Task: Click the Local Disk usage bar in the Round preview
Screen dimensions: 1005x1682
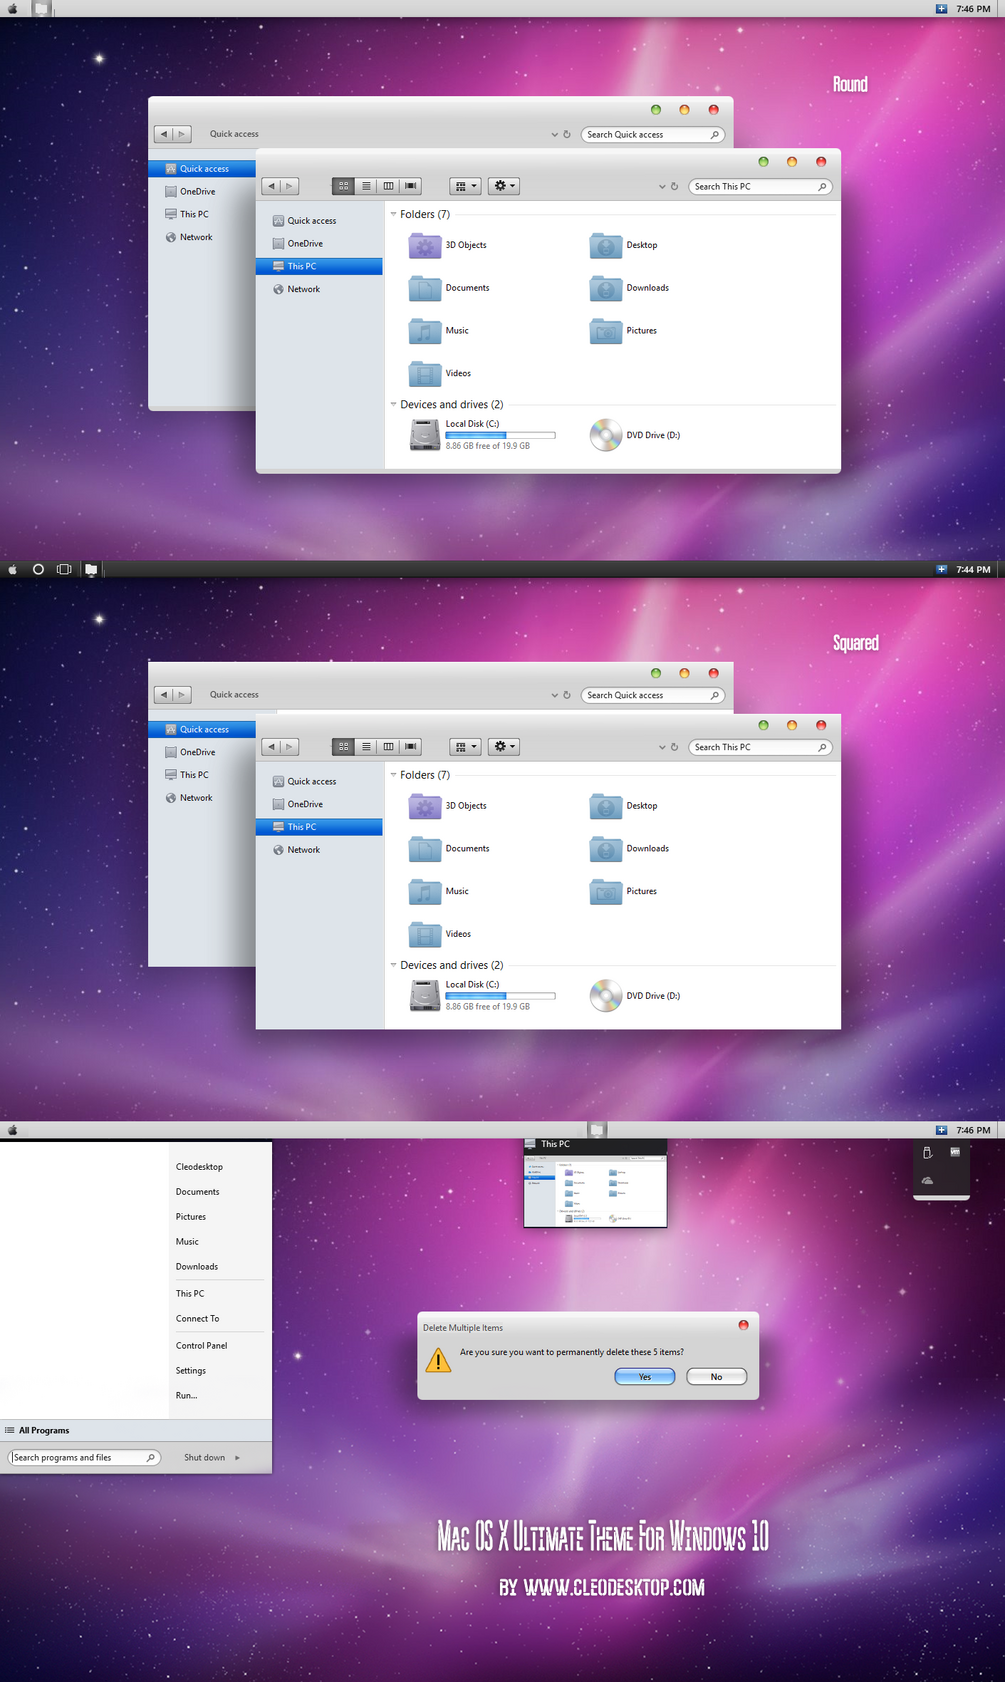Action: pyautogui.click(x=500, y=435)
